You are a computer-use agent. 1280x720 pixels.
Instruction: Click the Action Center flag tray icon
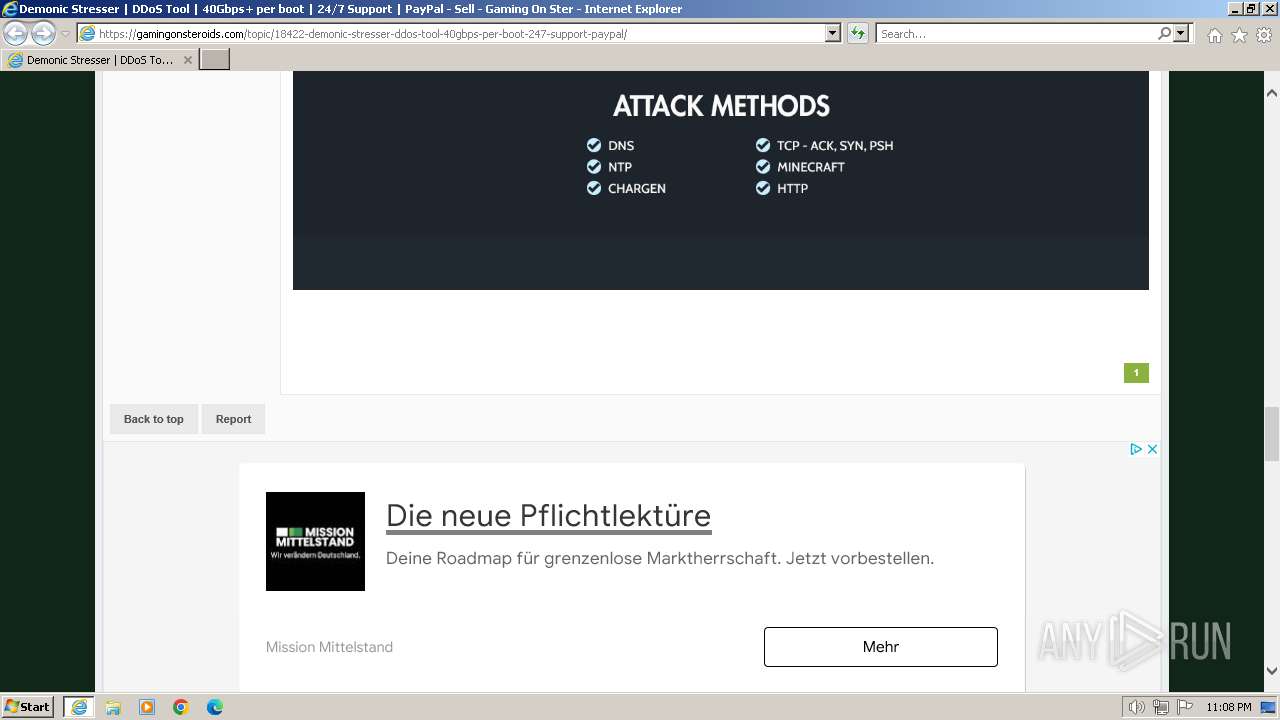[1185, 707]
